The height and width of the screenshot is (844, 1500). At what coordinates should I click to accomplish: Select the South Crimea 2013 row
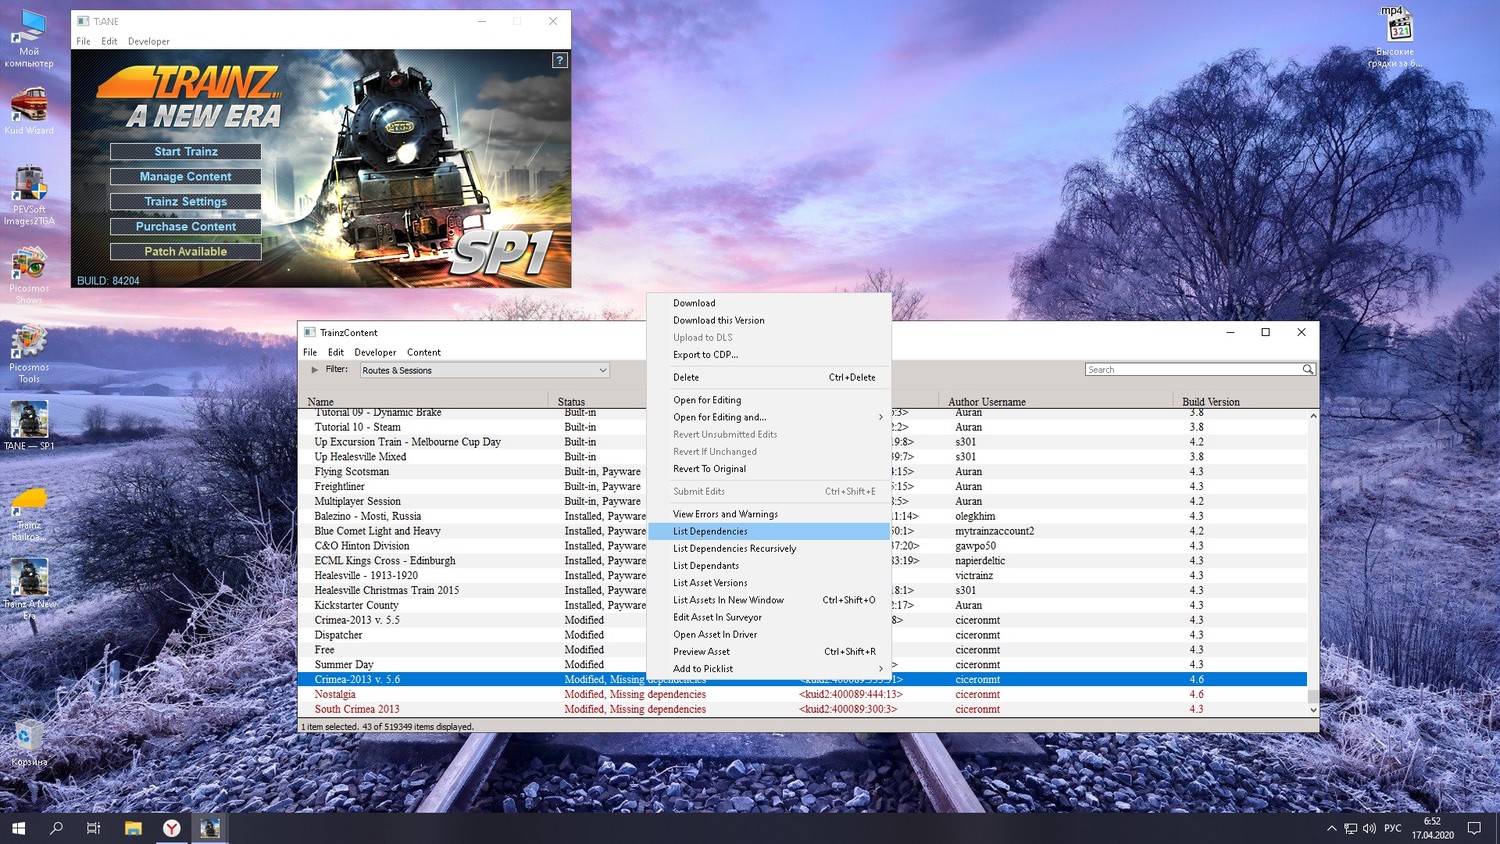802,709
